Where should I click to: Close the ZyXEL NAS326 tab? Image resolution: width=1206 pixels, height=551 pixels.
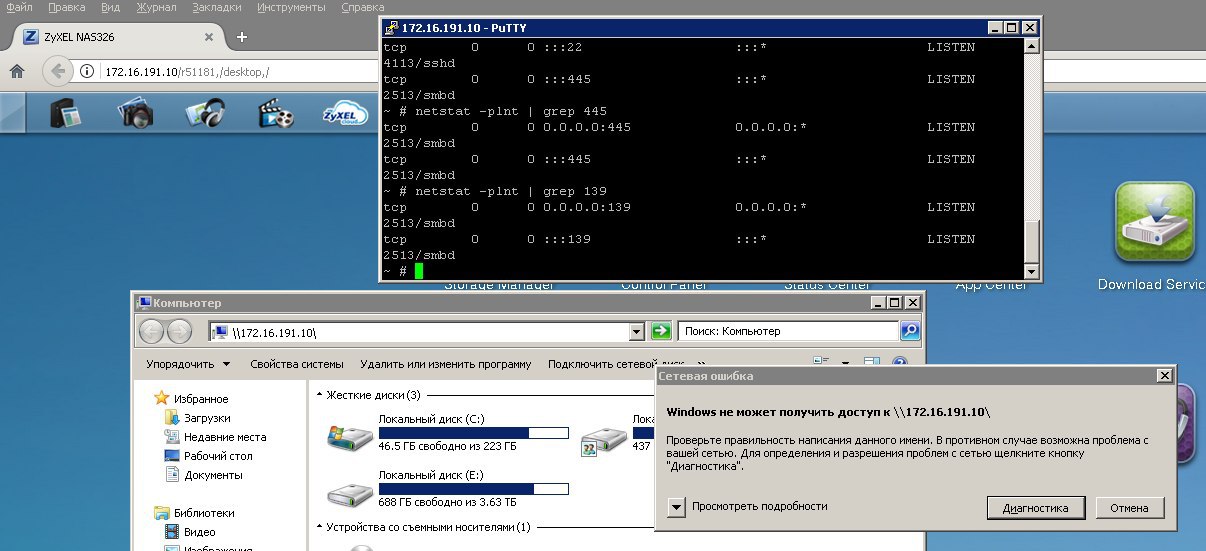point(209,37)
